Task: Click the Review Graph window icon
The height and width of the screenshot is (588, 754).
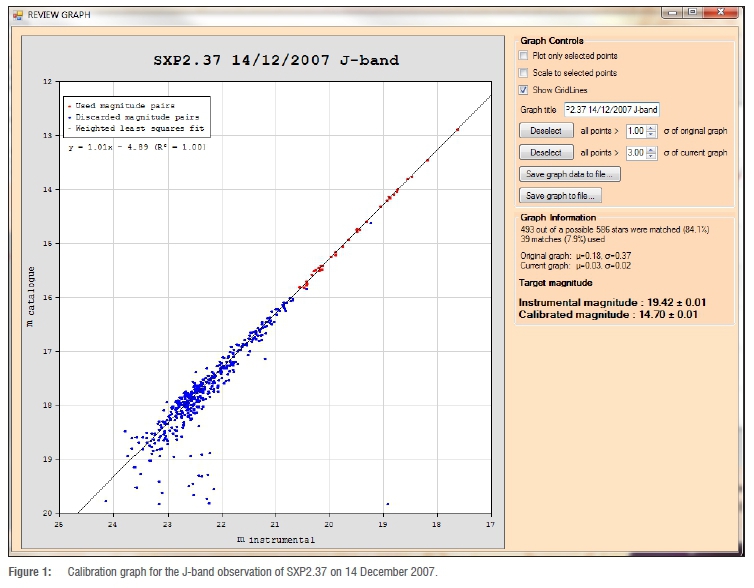Action: coord(17,14)
